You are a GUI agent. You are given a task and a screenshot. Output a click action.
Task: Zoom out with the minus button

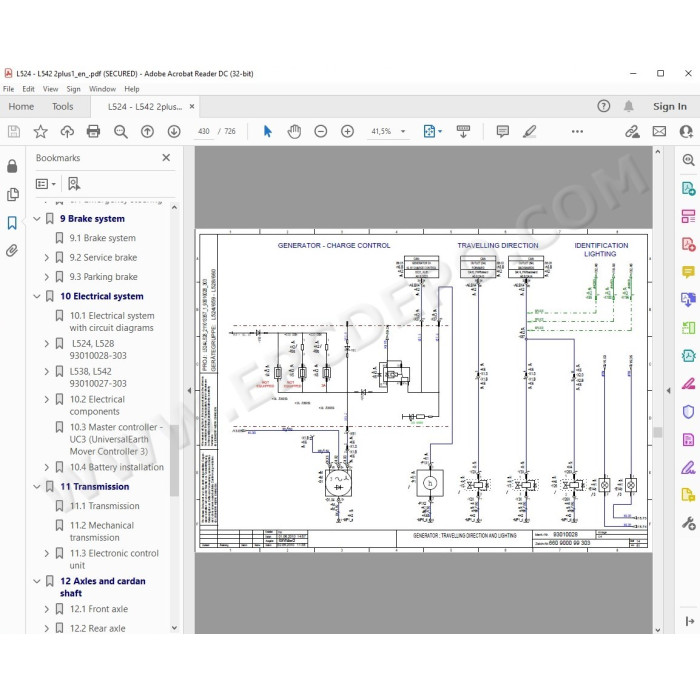coord(321,131)
